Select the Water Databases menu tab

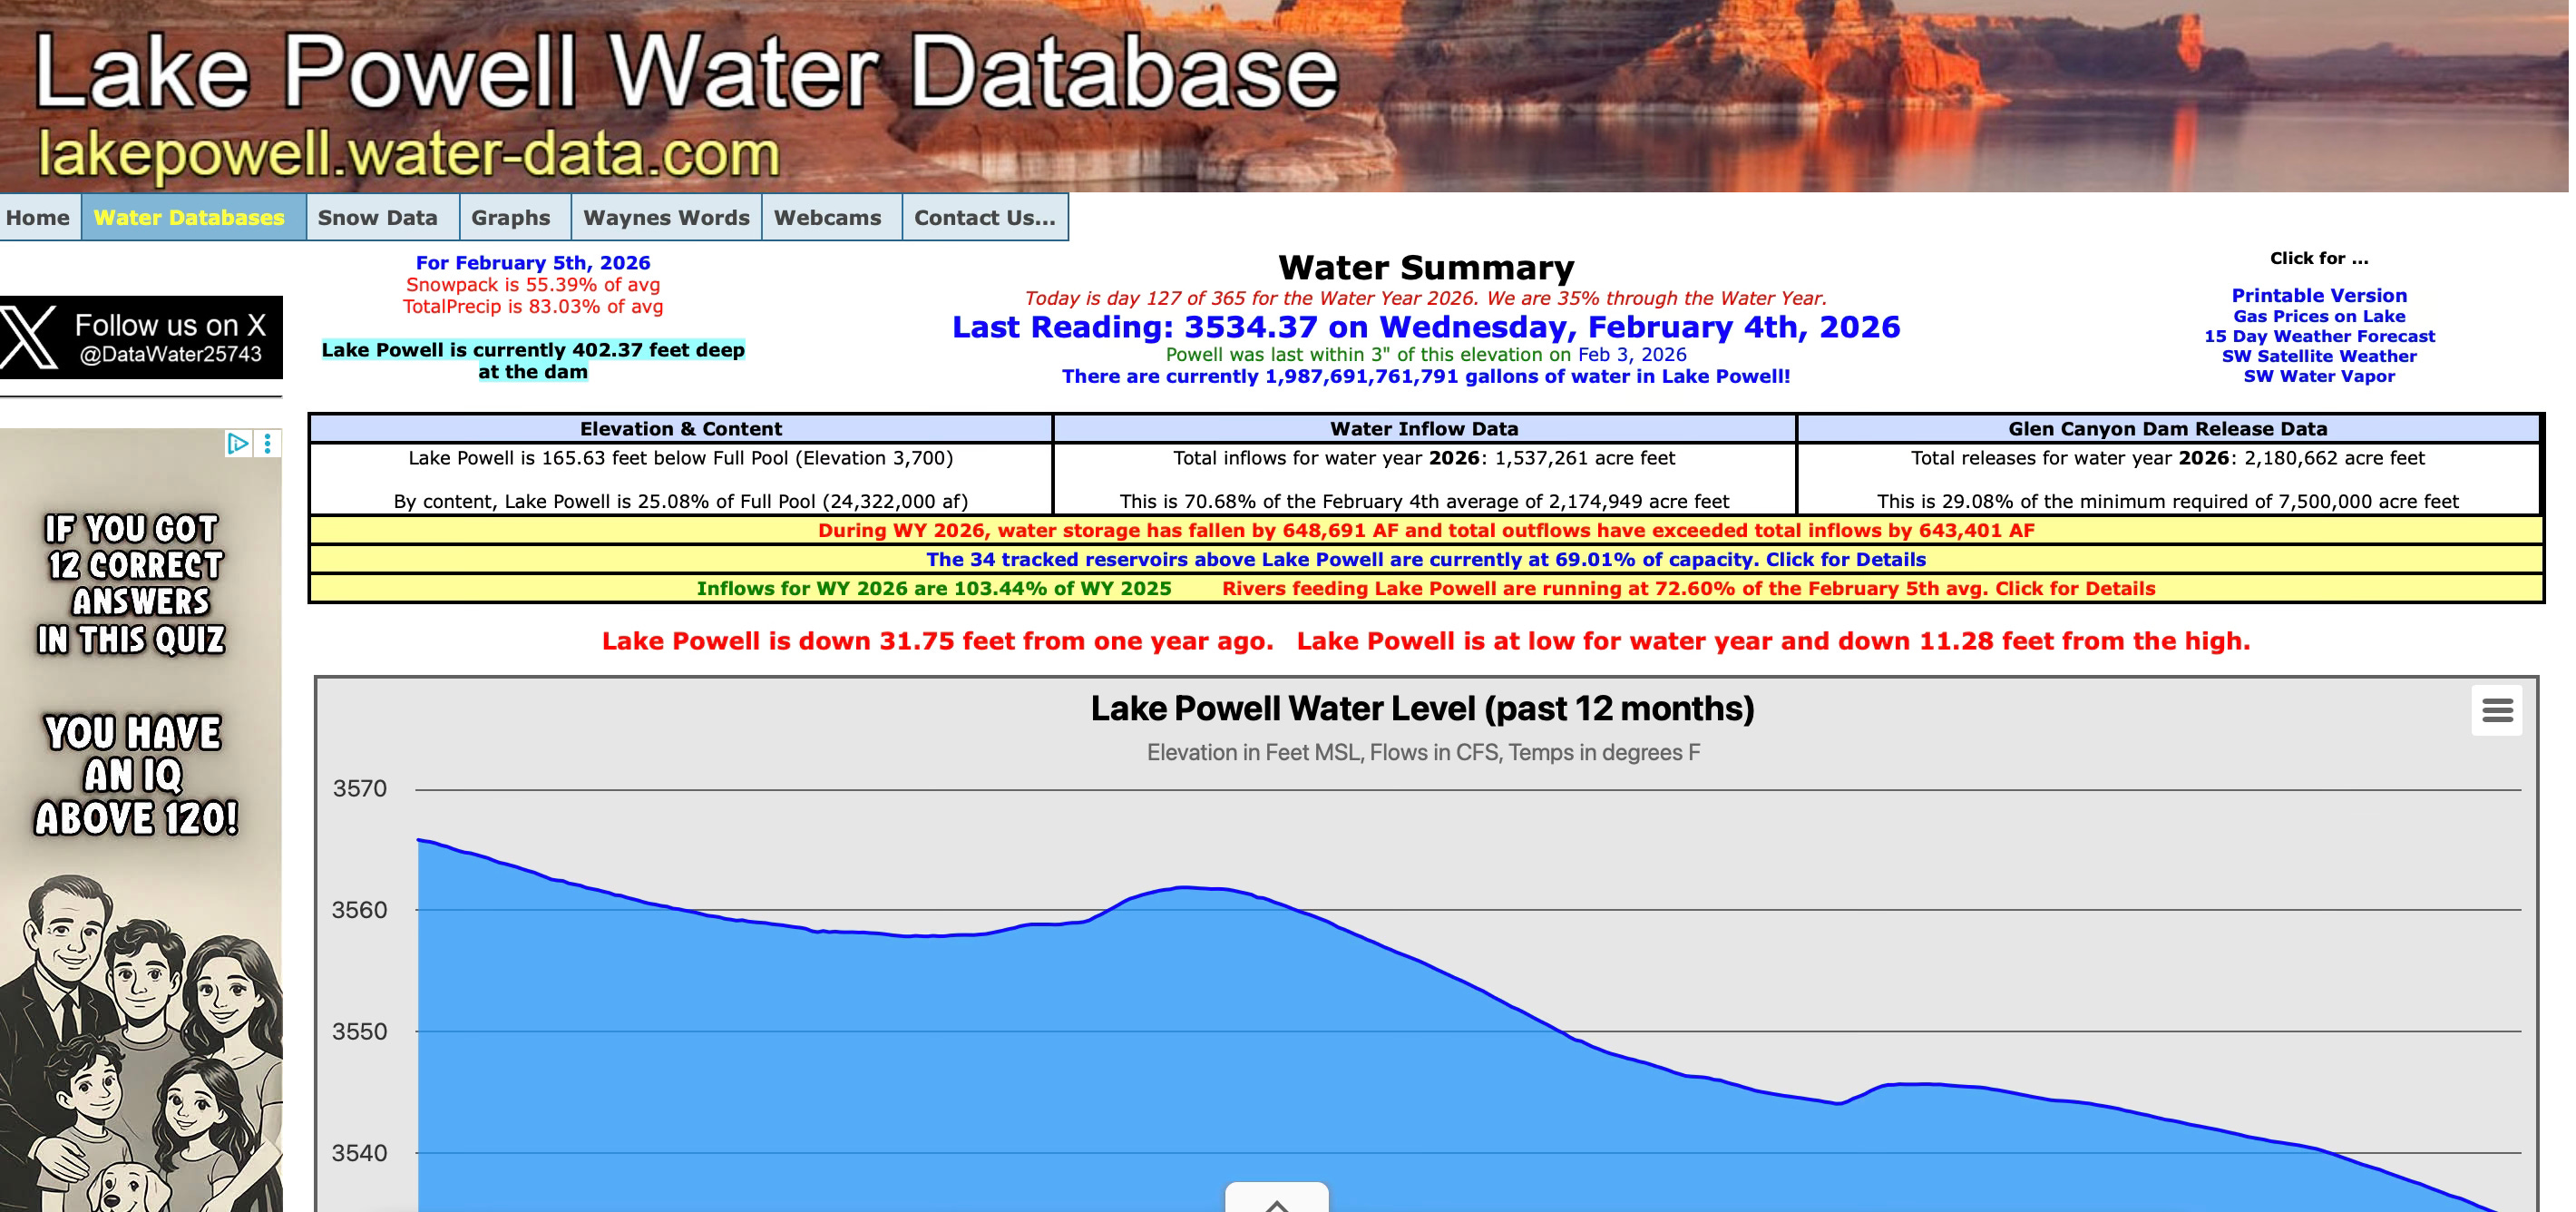point(189,217)
